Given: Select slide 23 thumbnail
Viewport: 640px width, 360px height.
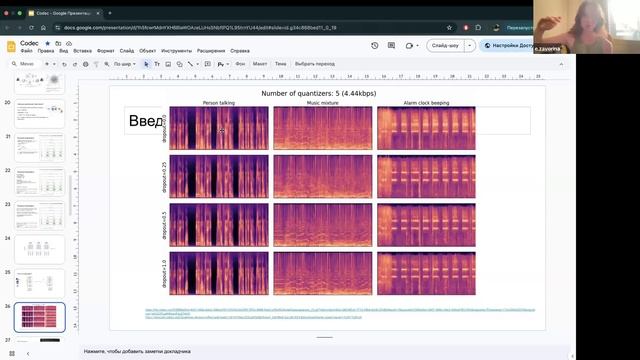Looking at the screenshot, I should (40, 216).
